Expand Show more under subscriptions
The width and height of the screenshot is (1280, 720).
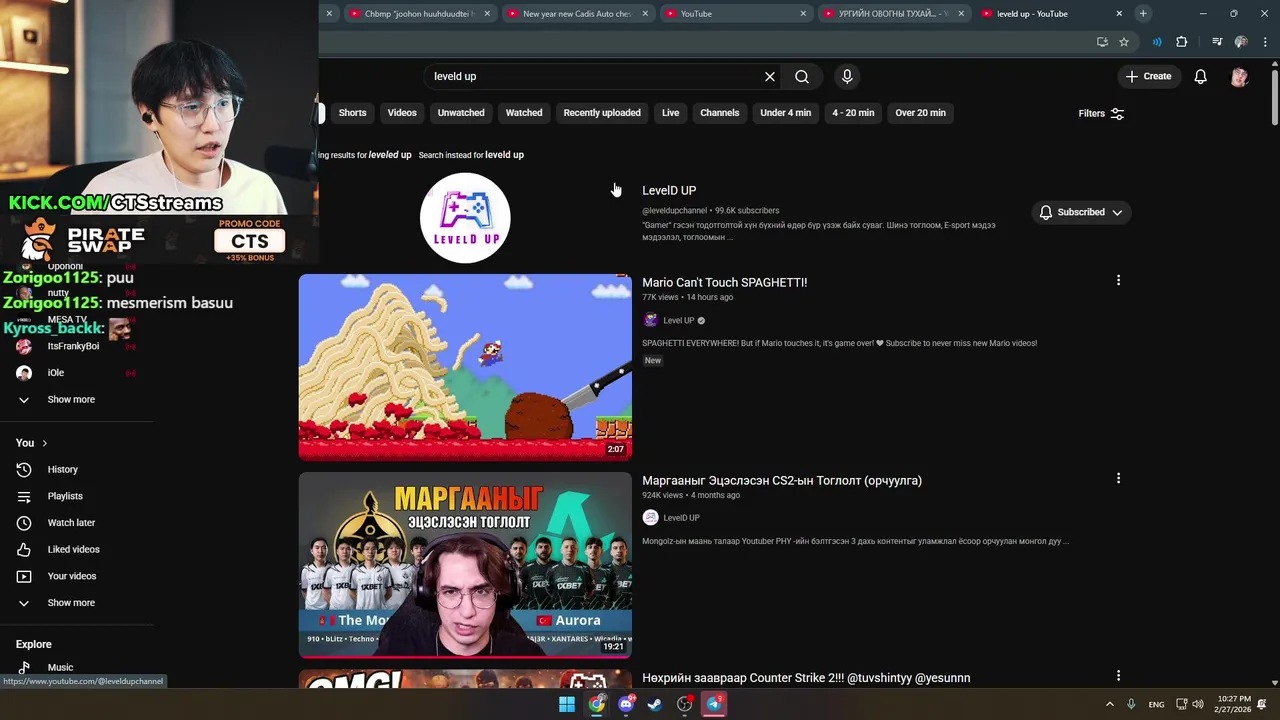click(71, 399)
